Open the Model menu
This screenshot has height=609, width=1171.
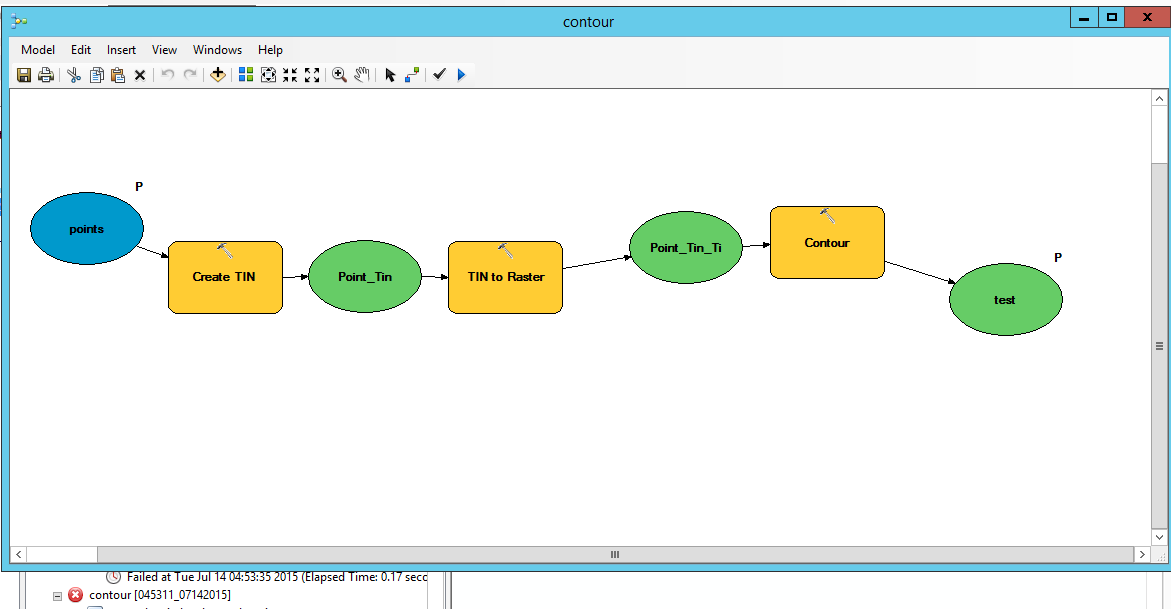pyautogui.click(x=38, y=50)
